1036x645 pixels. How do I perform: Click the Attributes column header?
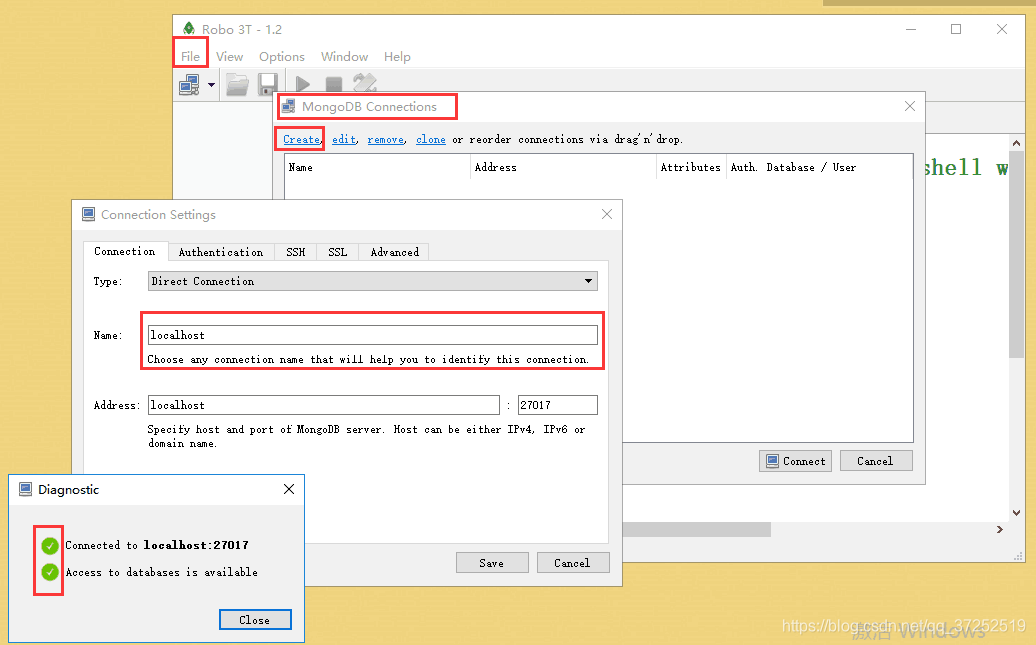[690, 167]
